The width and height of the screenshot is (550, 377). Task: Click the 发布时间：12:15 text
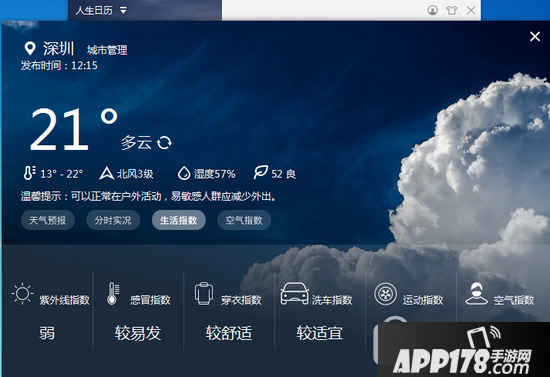point(59,66)
